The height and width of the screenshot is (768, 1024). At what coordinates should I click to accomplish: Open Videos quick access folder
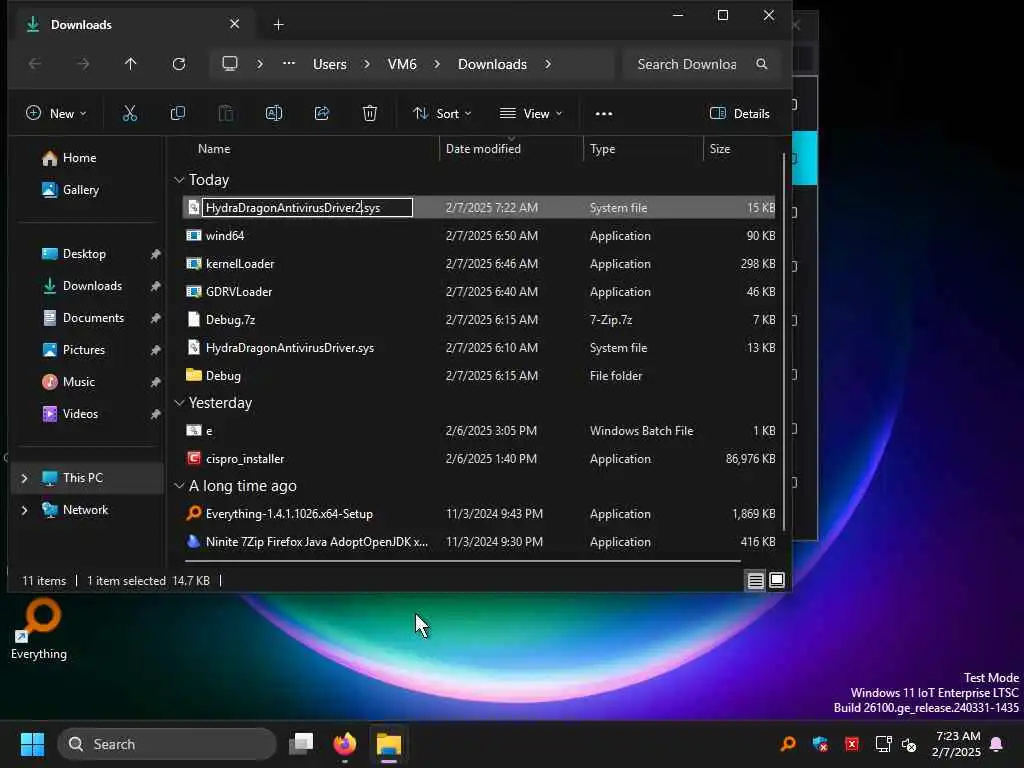[x=70, y=414]
